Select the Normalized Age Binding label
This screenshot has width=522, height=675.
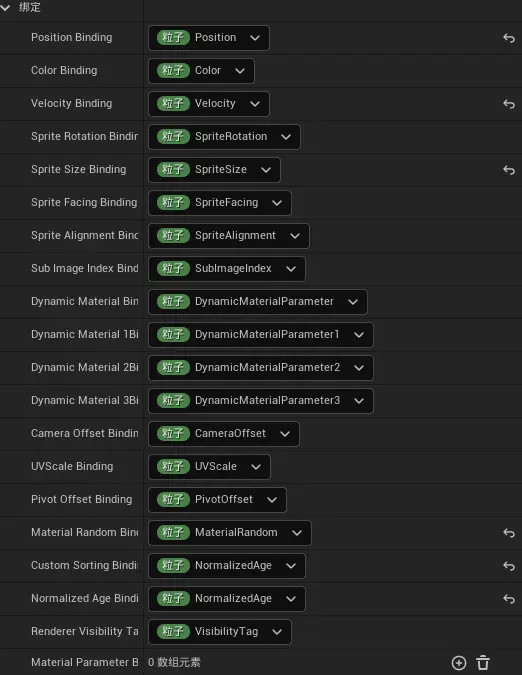85,599
